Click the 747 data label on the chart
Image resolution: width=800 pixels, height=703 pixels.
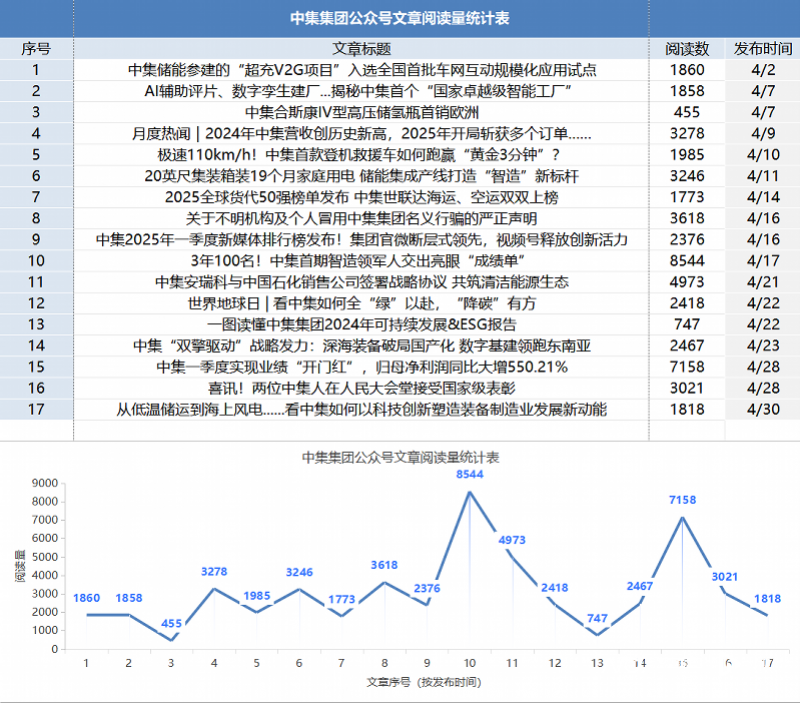(x=597, y=619)
